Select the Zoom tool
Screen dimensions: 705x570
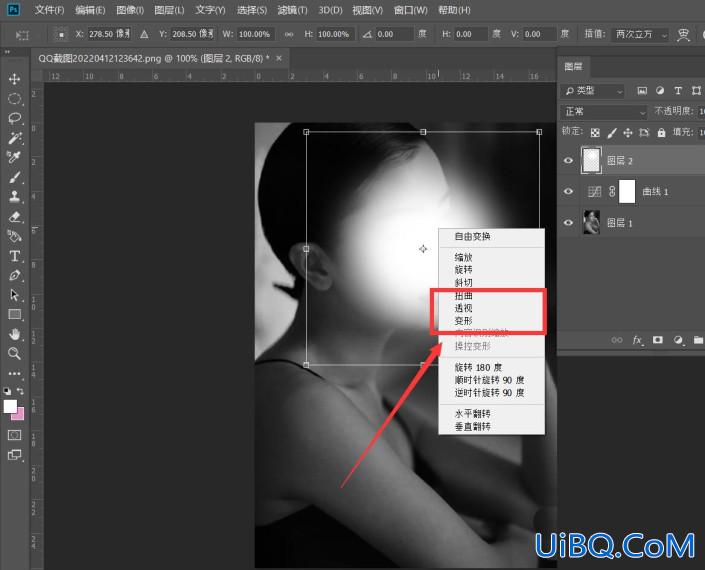pyautogui.click(x=14, y=354)
